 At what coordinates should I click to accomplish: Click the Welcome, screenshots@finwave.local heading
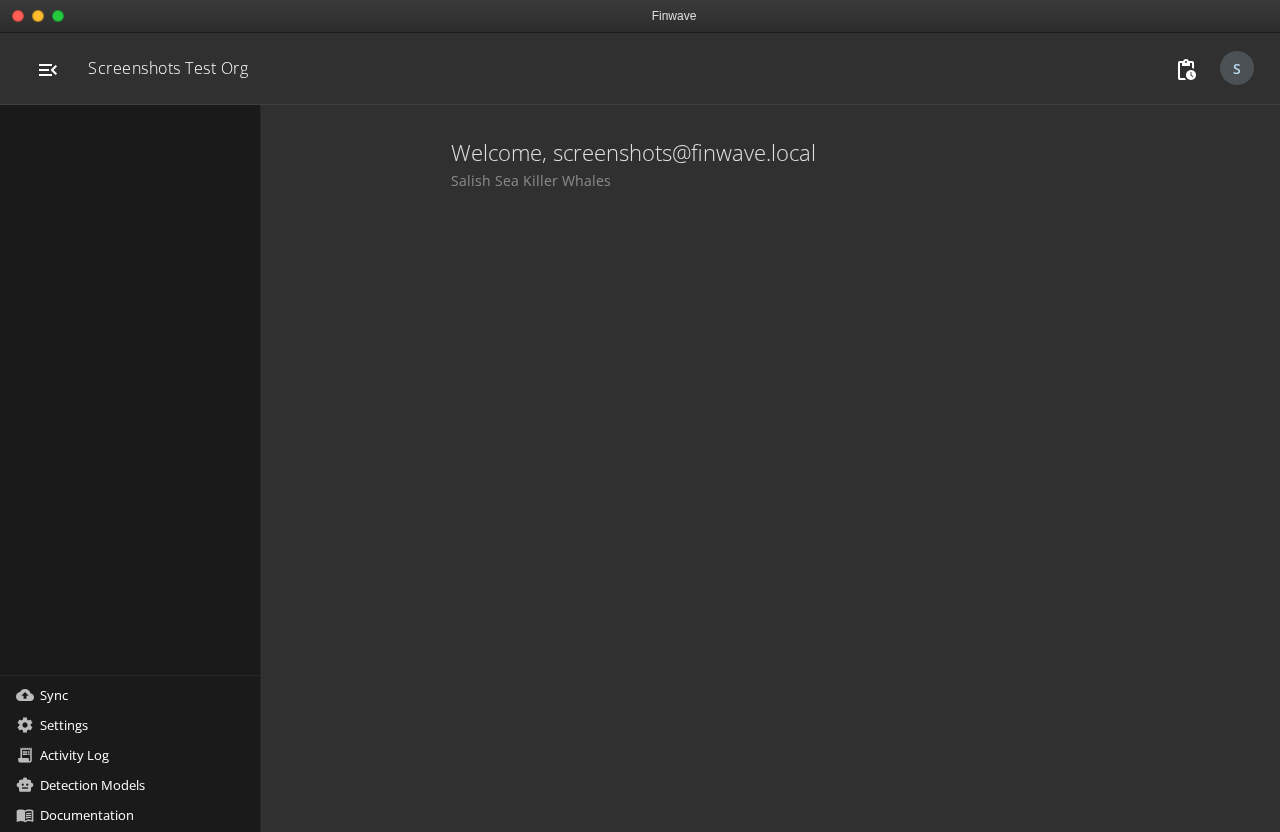point(633,153)
